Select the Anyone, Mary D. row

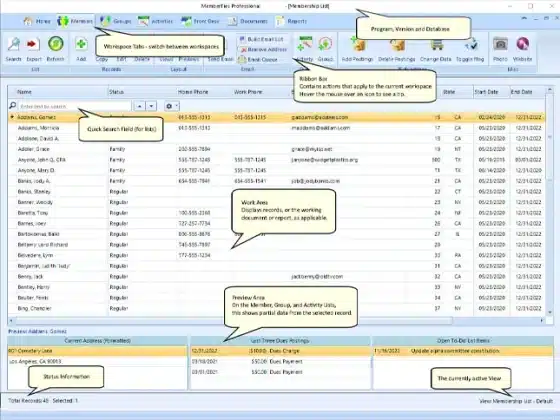(276, 170)
